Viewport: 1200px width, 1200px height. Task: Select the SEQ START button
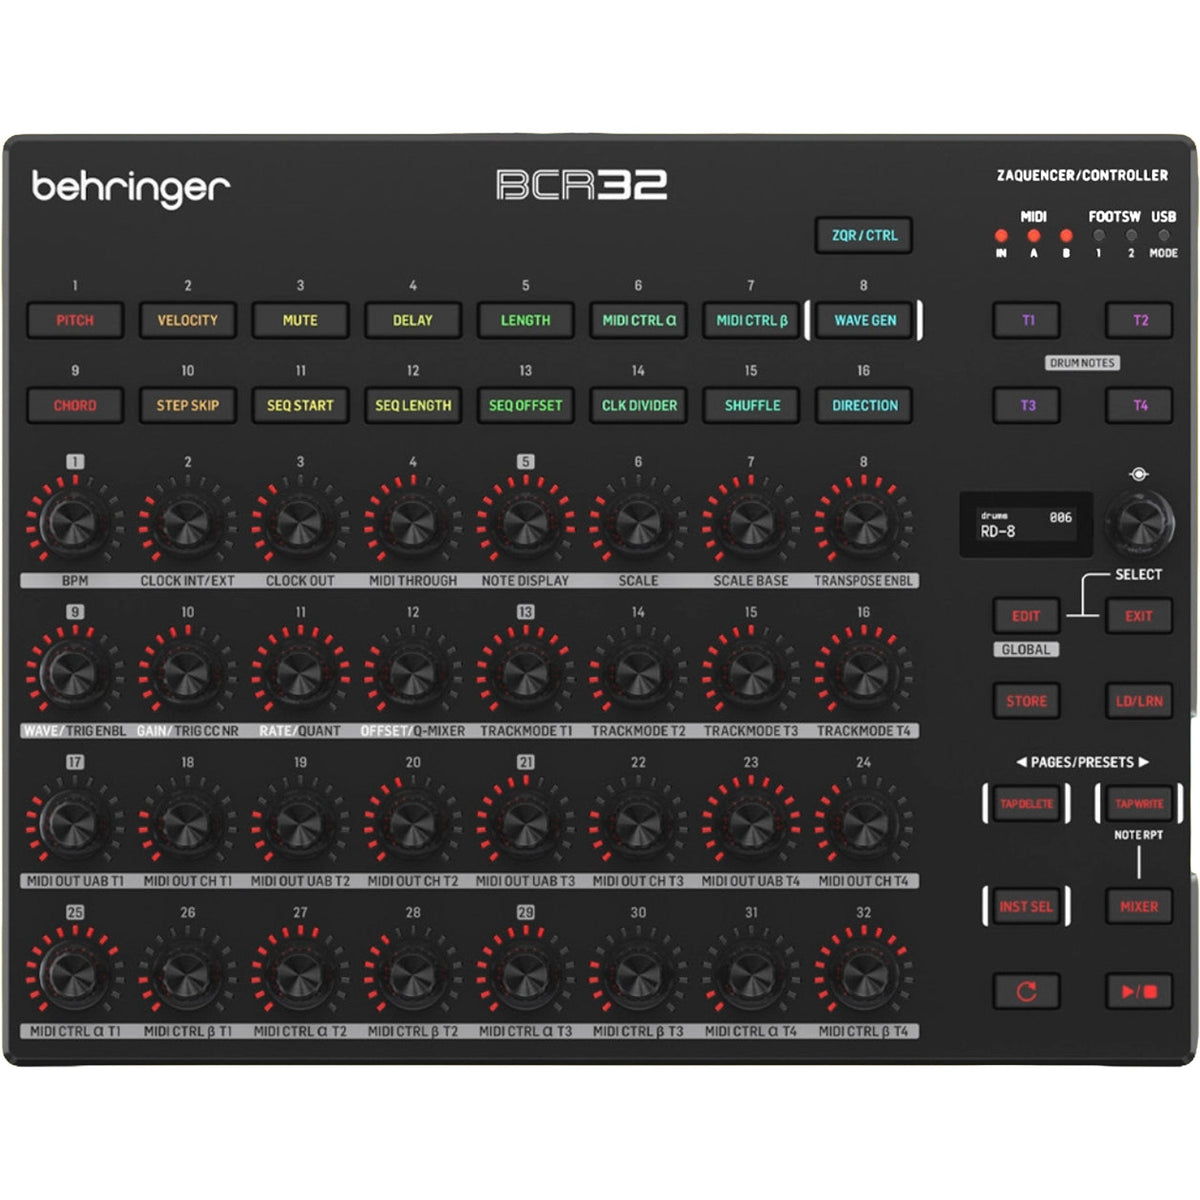point(300,405)
